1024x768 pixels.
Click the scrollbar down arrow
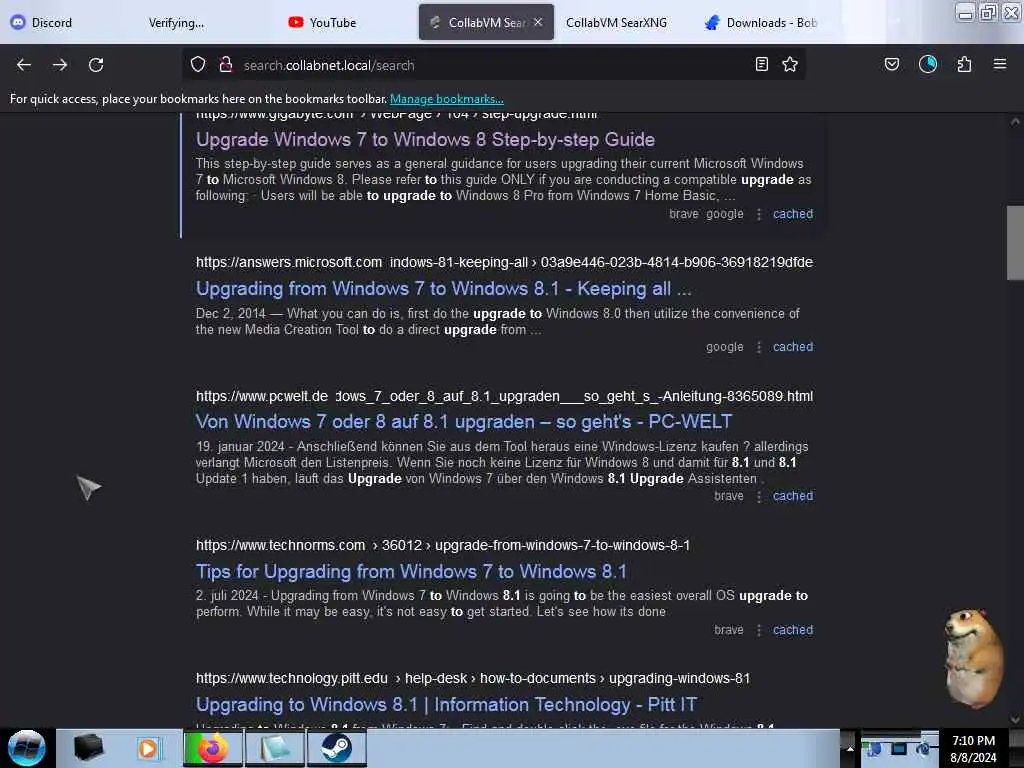[1015, 719]
